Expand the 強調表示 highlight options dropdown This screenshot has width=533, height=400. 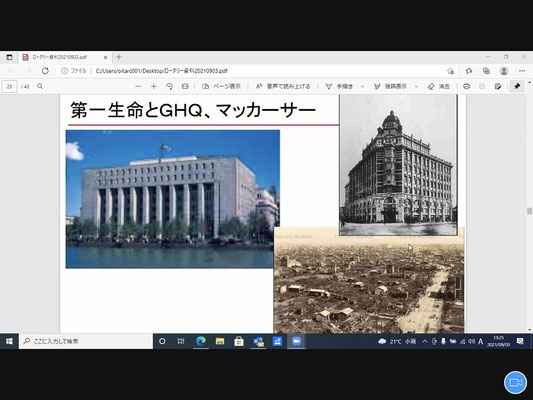416,87
